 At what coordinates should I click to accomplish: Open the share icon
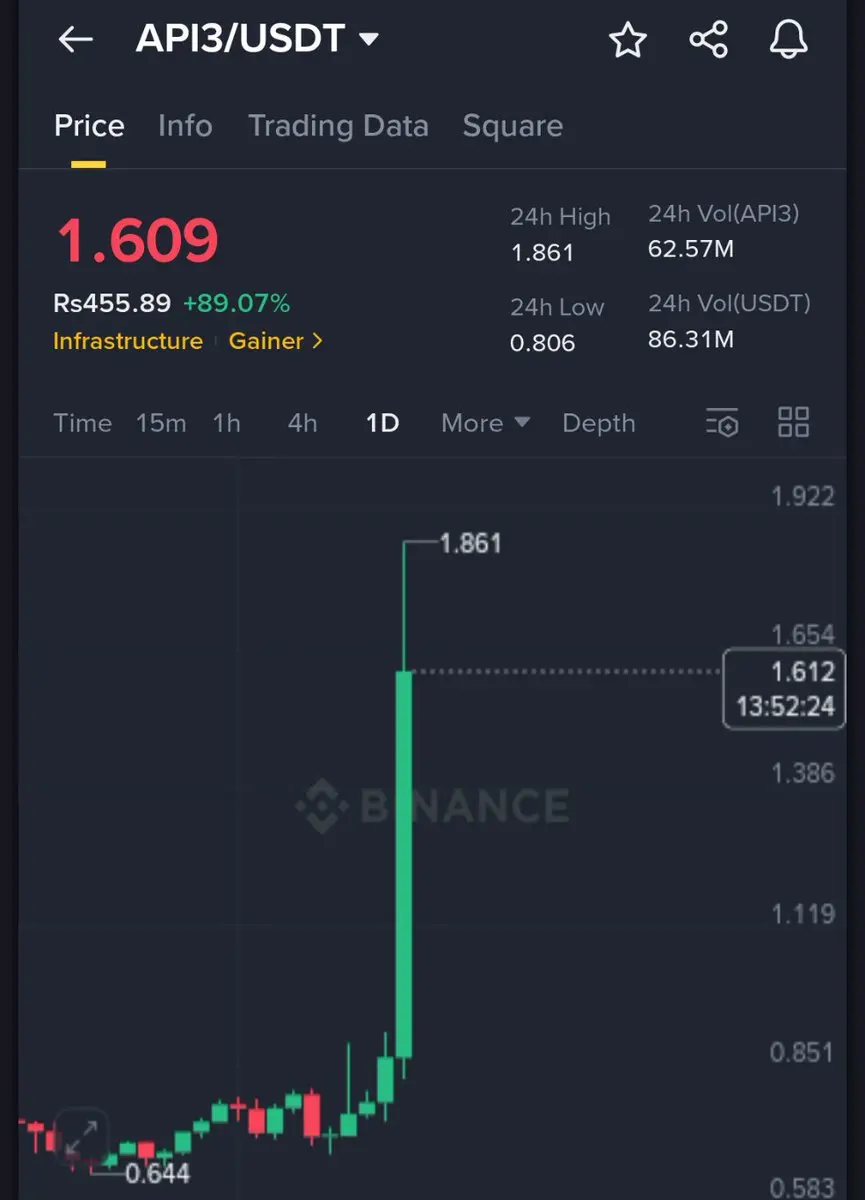[708, 40]
